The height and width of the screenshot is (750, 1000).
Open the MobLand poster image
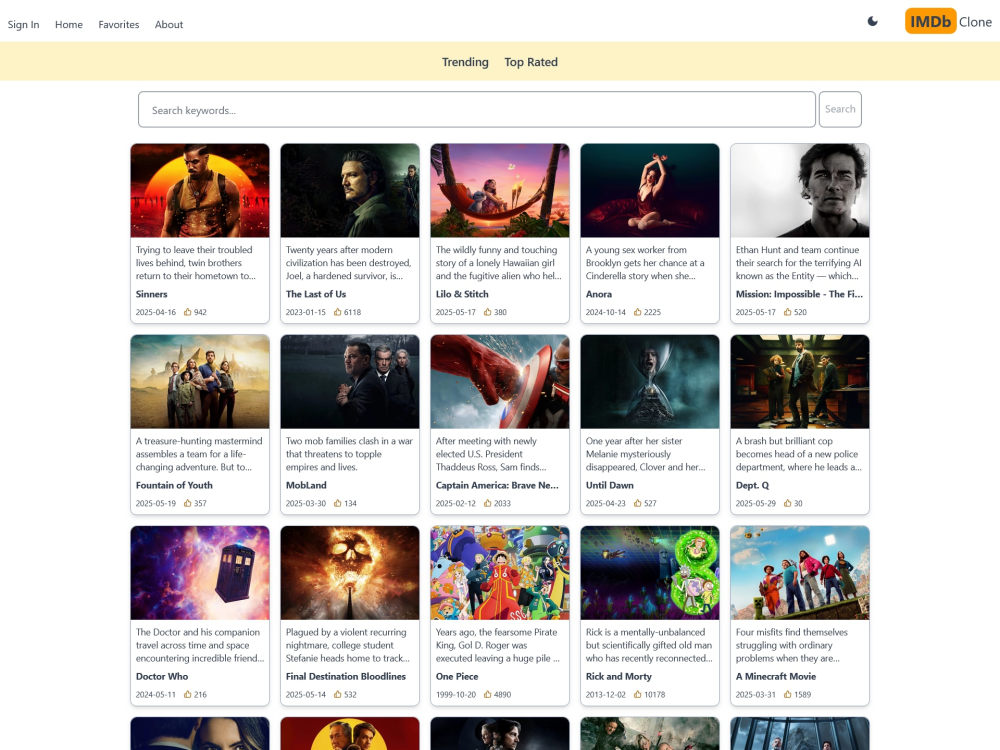[x=350, y=382]
